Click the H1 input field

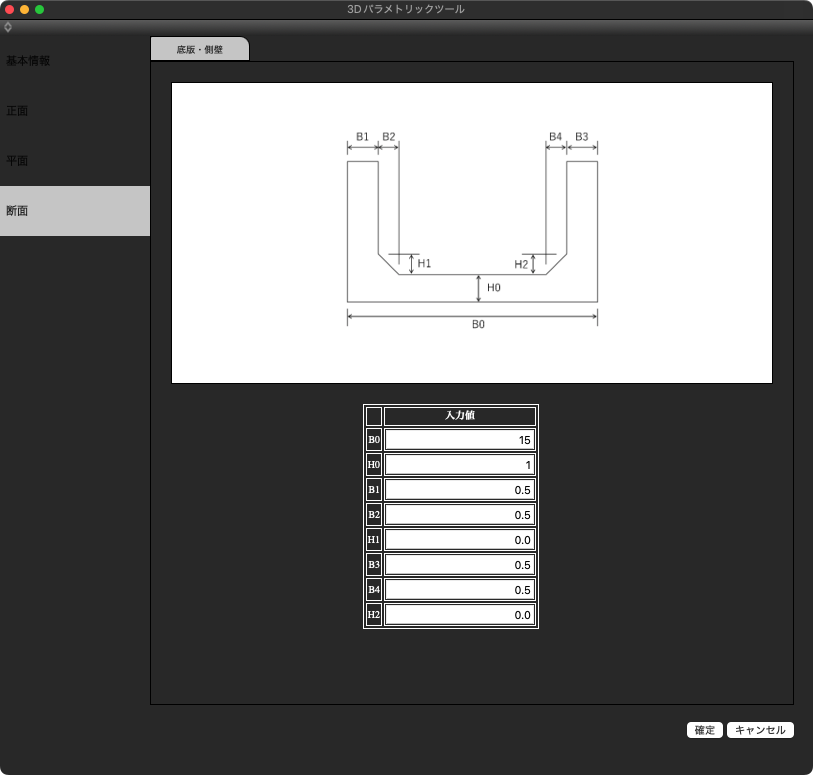click(x=460, y=540)
